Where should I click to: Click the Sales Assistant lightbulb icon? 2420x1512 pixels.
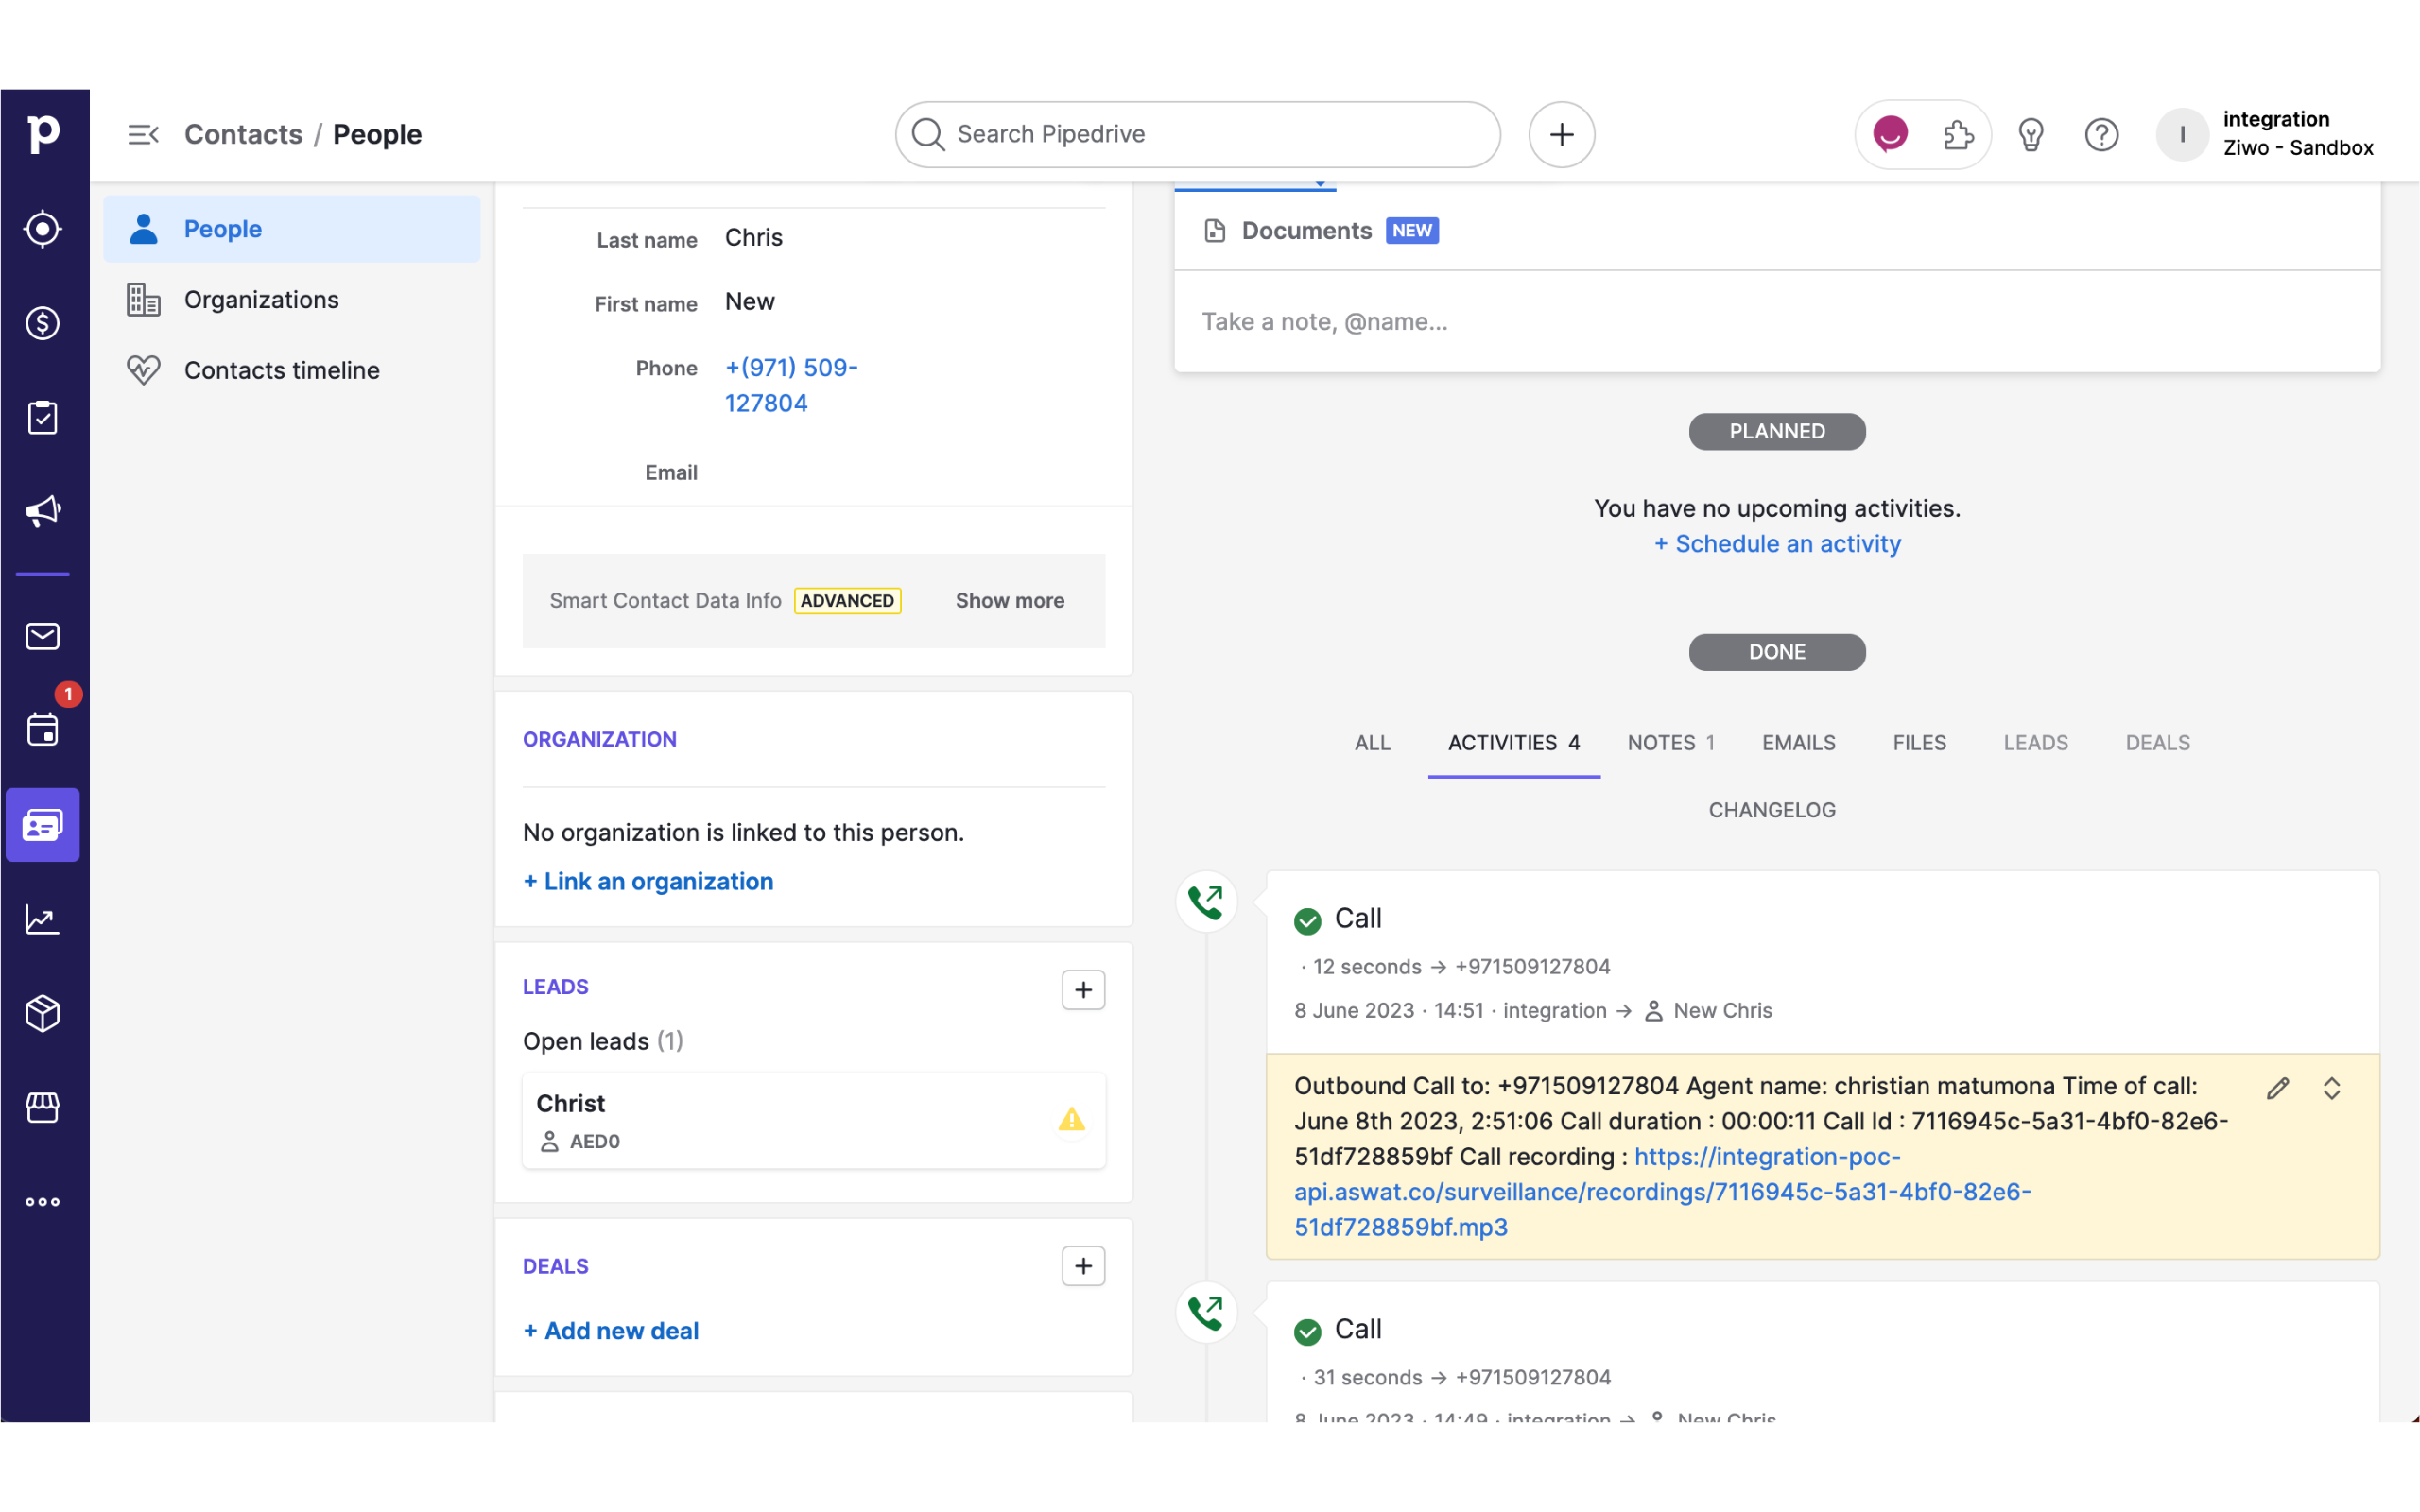(2030, 134)
